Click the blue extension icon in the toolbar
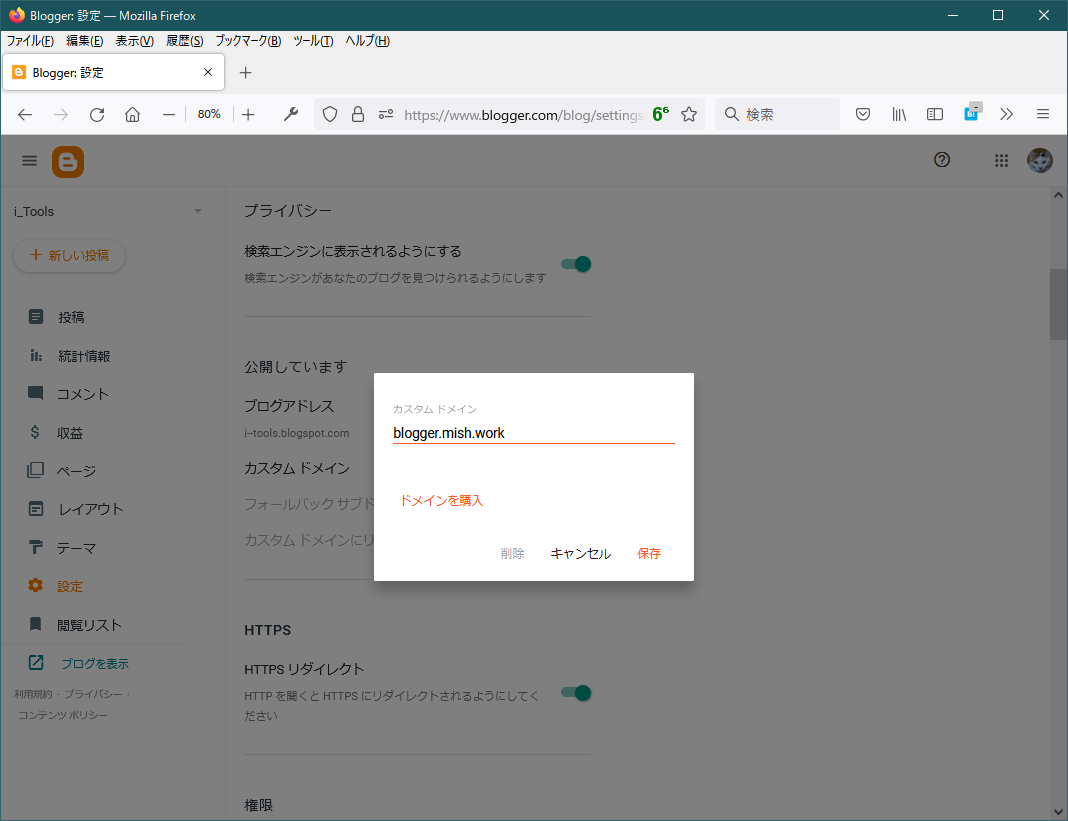The height and width of the screenshot is (821, 1068). pos(972,112)
